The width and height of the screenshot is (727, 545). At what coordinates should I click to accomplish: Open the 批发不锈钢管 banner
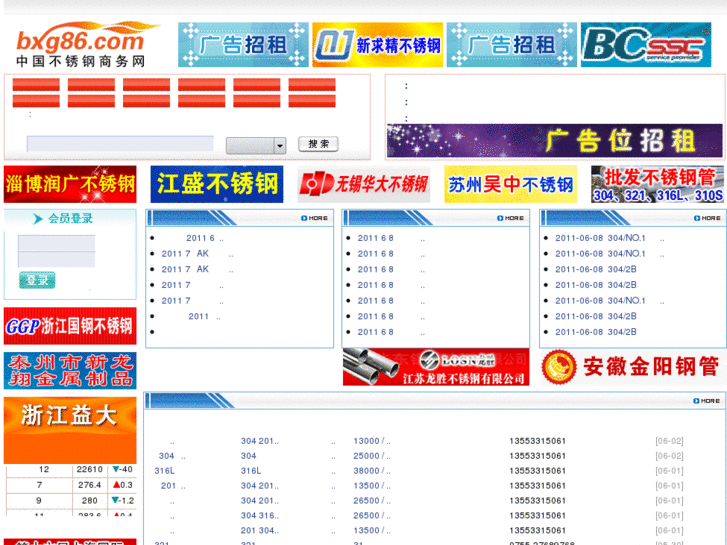[x=657, y=184]
